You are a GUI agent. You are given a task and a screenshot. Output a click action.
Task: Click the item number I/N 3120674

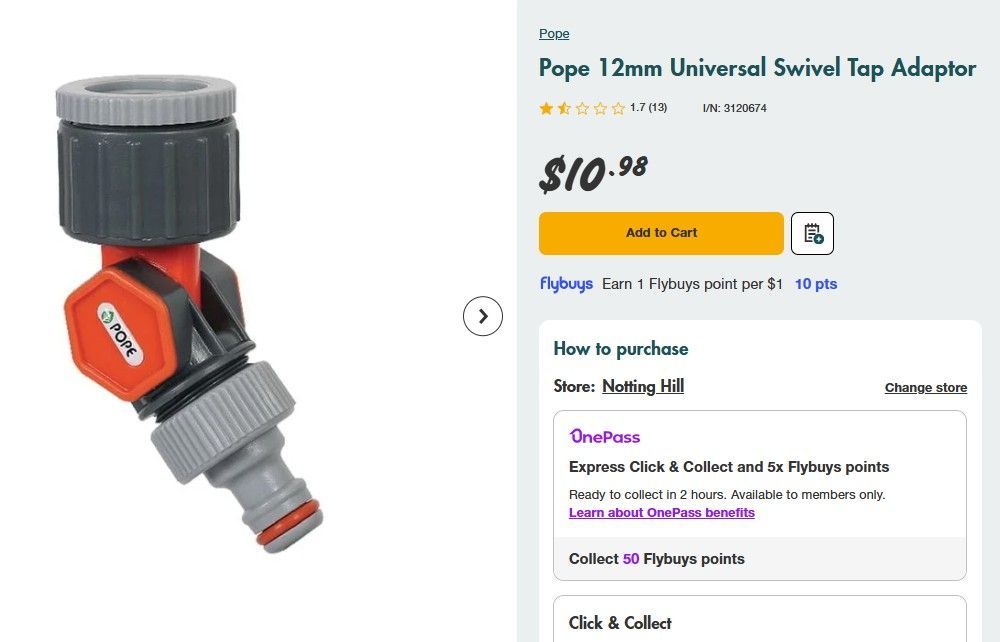735,108
